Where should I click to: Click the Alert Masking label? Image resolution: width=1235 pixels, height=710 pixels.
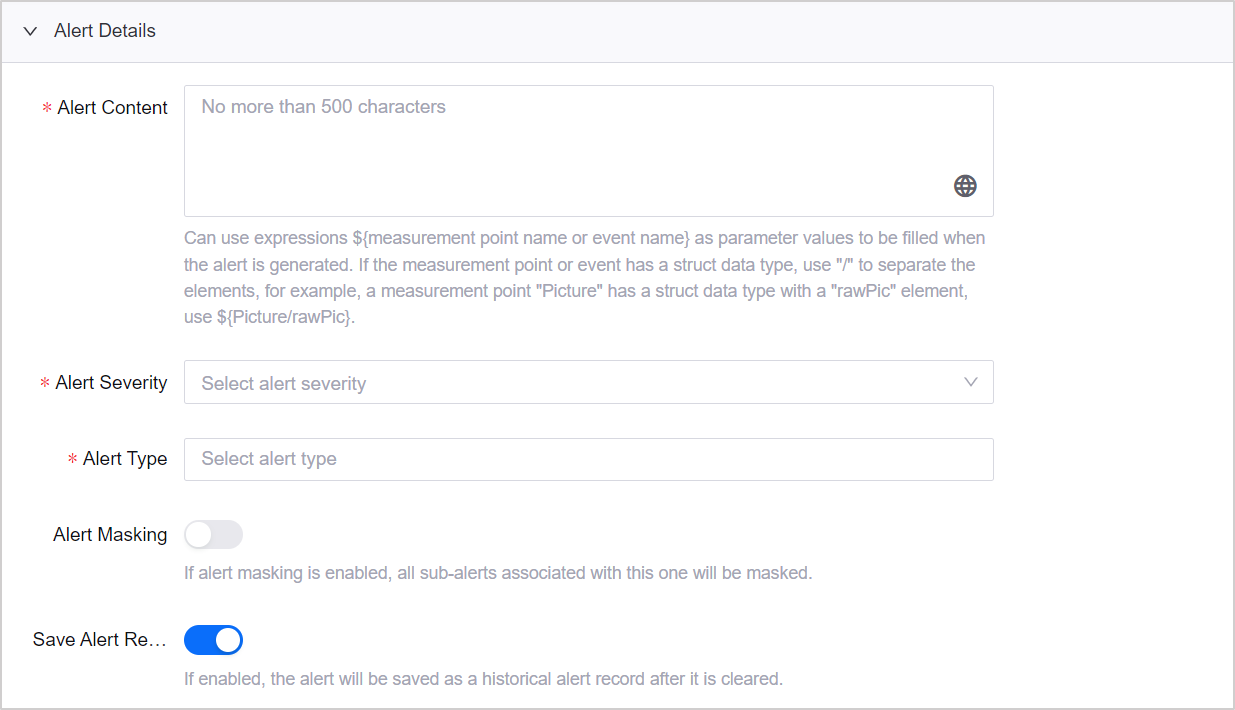110,535
